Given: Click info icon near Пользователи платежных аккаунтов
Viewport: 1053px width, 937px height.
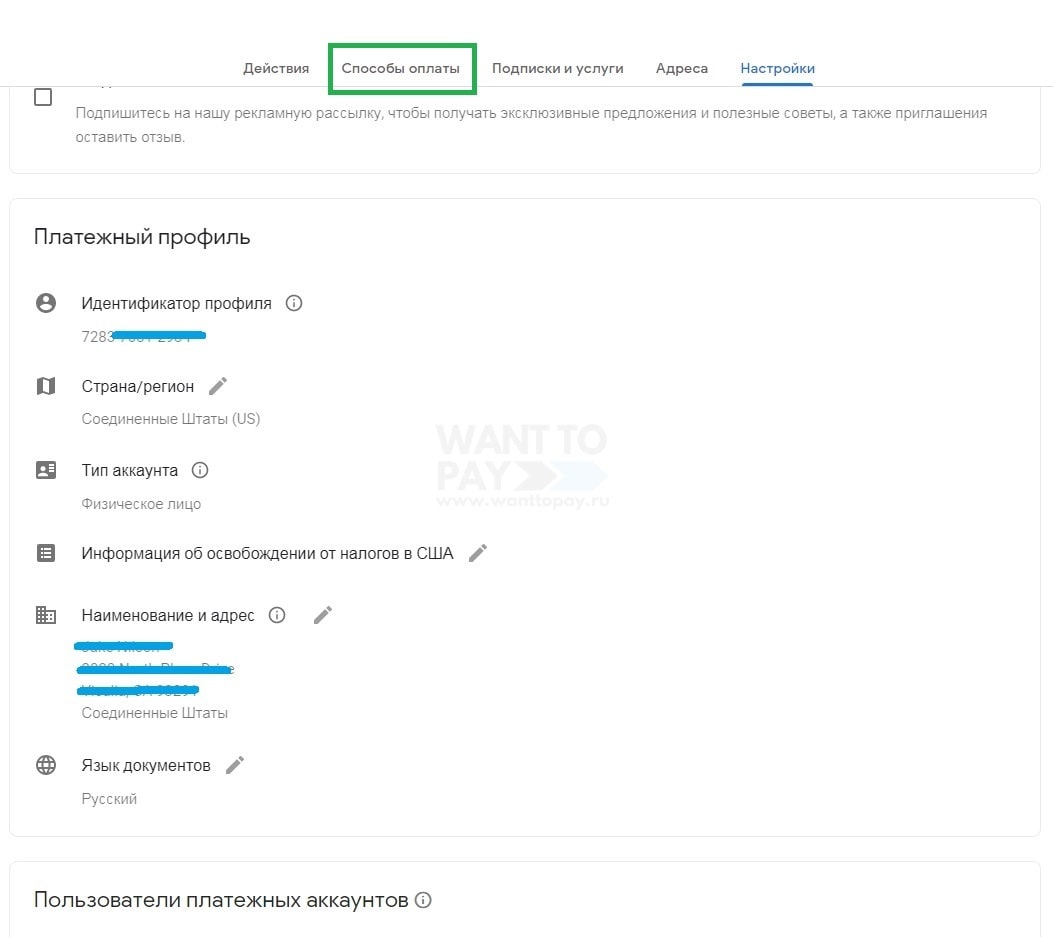Looking at the screenshot, I should pyautogui.click(x=423, y=900).
